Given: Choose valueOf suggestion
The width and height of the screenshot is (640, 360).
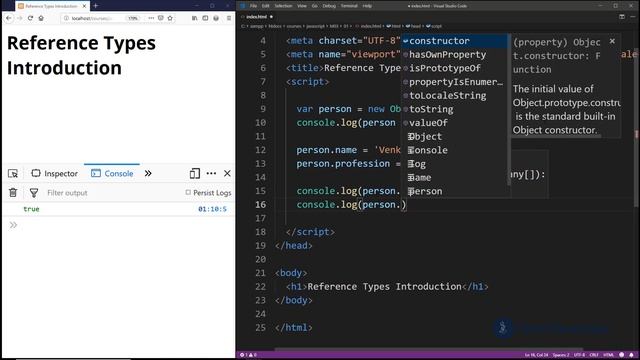Looking at the screenshot, I should coord(454,123).
